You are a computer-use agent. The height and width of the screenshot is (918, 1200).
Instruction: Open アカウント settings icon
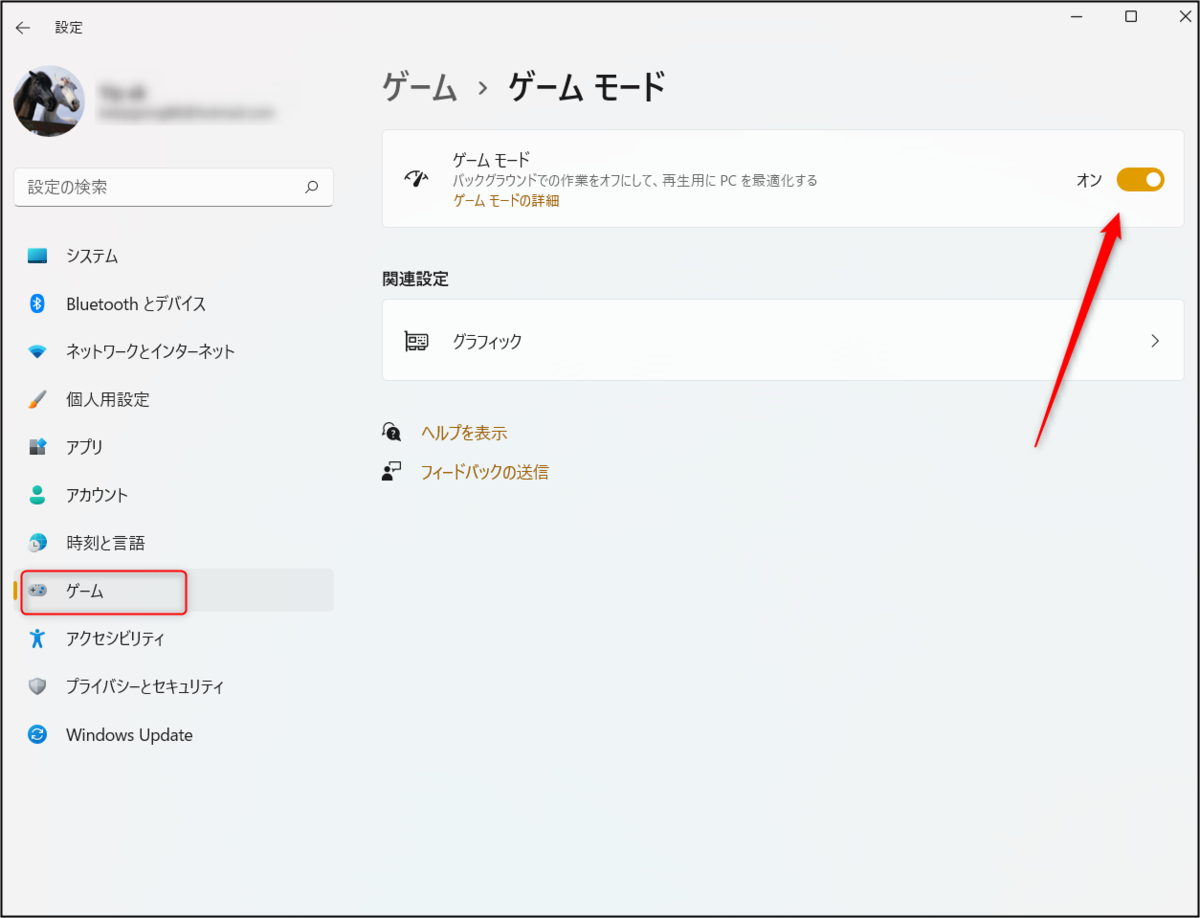[x=37, y=495]
